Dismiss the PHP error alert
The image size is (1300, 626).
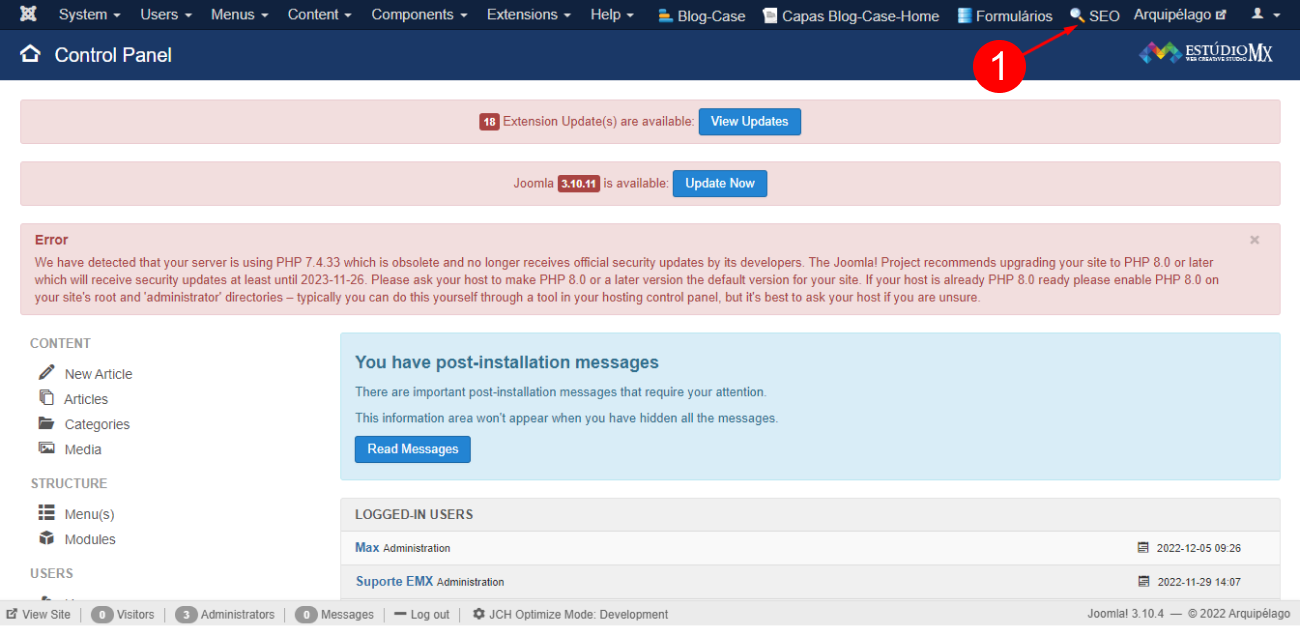[1254, 240]
